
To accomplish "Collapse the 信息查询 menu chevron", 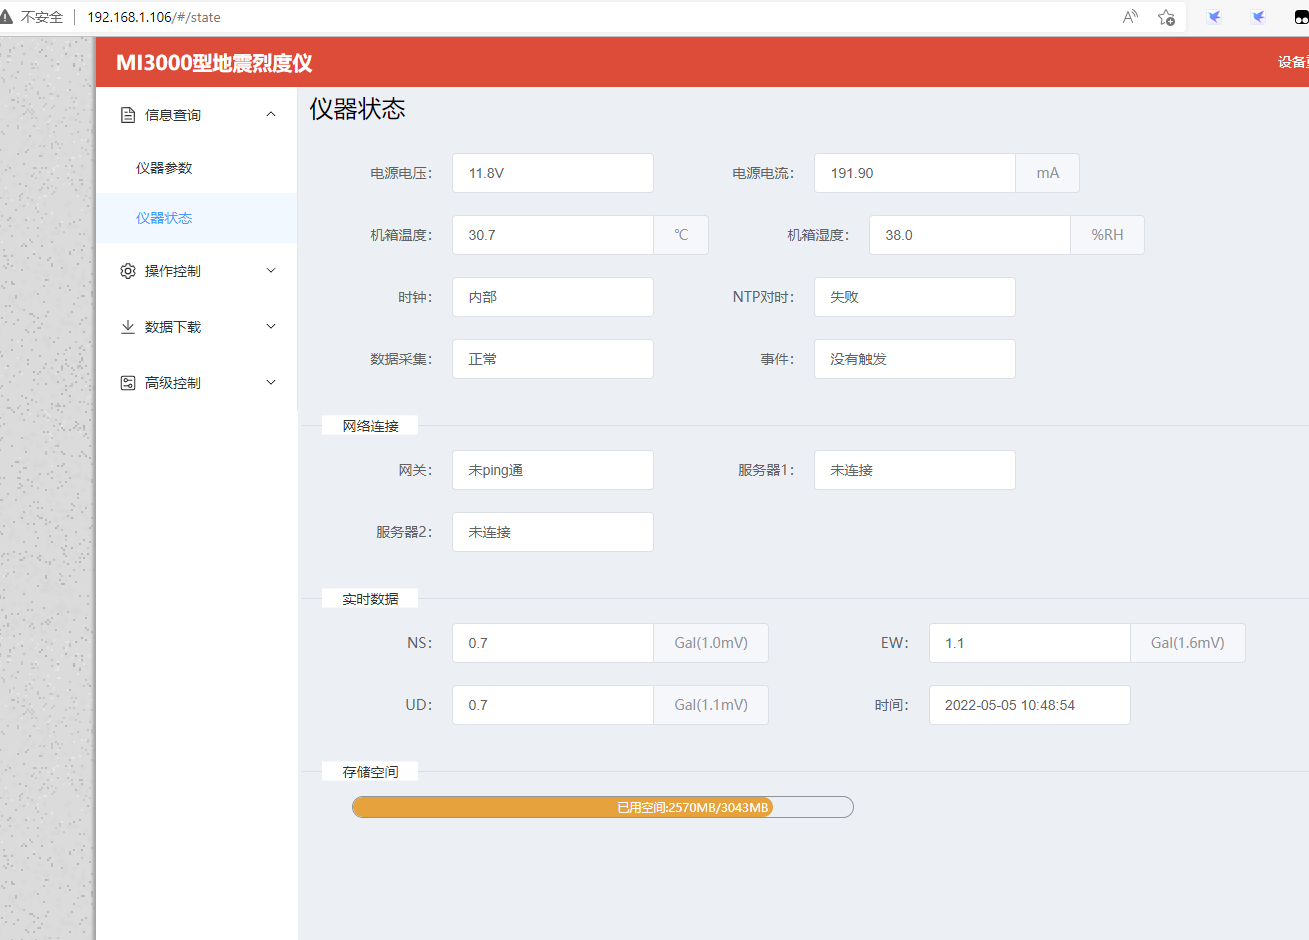I will pyautogui.click(x=271, y=115).
